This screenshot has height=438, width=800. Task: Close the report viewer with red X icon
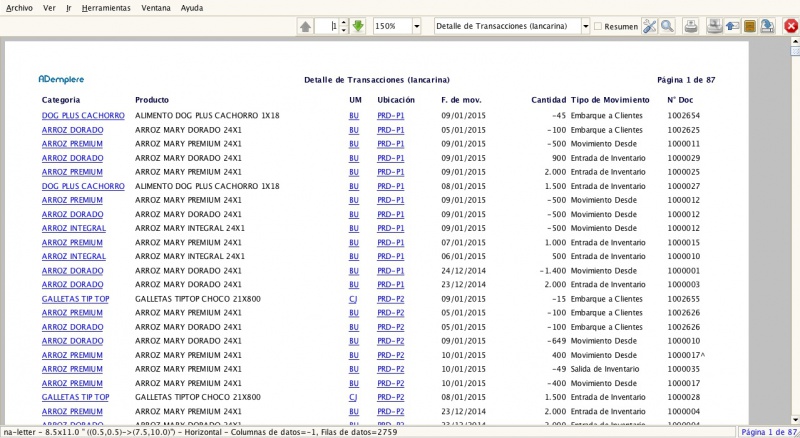point(791,26)
